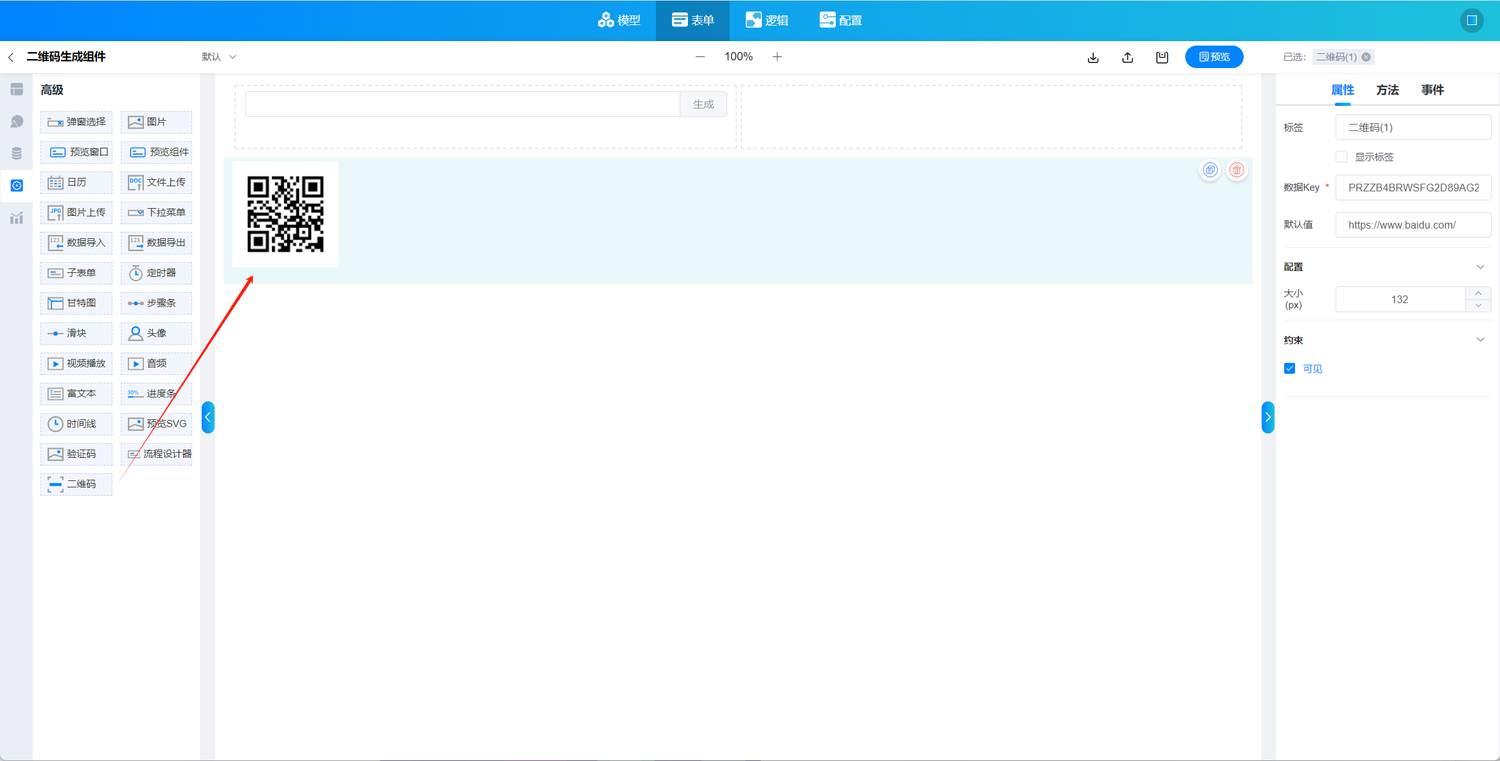
Task: Collapse the right properties panel
Action: 1268,417
